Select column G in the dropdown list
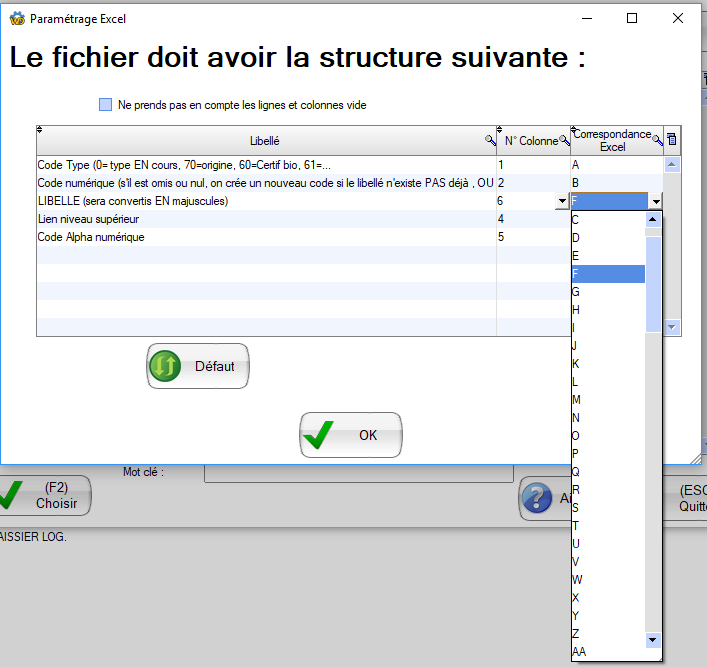The height and width of the screenshot is (667, 707). (x=576, y=291)
